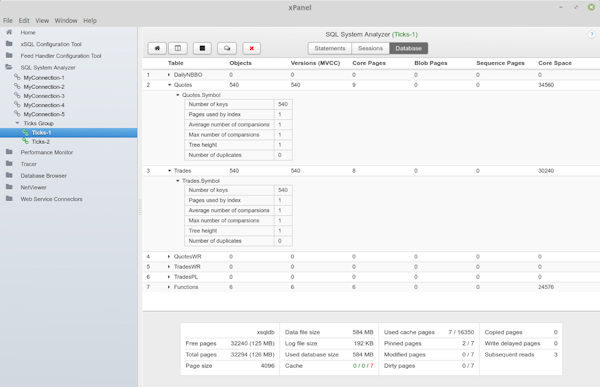Click Trades core space value 30240
600x387 pixels.
(546, 171)
